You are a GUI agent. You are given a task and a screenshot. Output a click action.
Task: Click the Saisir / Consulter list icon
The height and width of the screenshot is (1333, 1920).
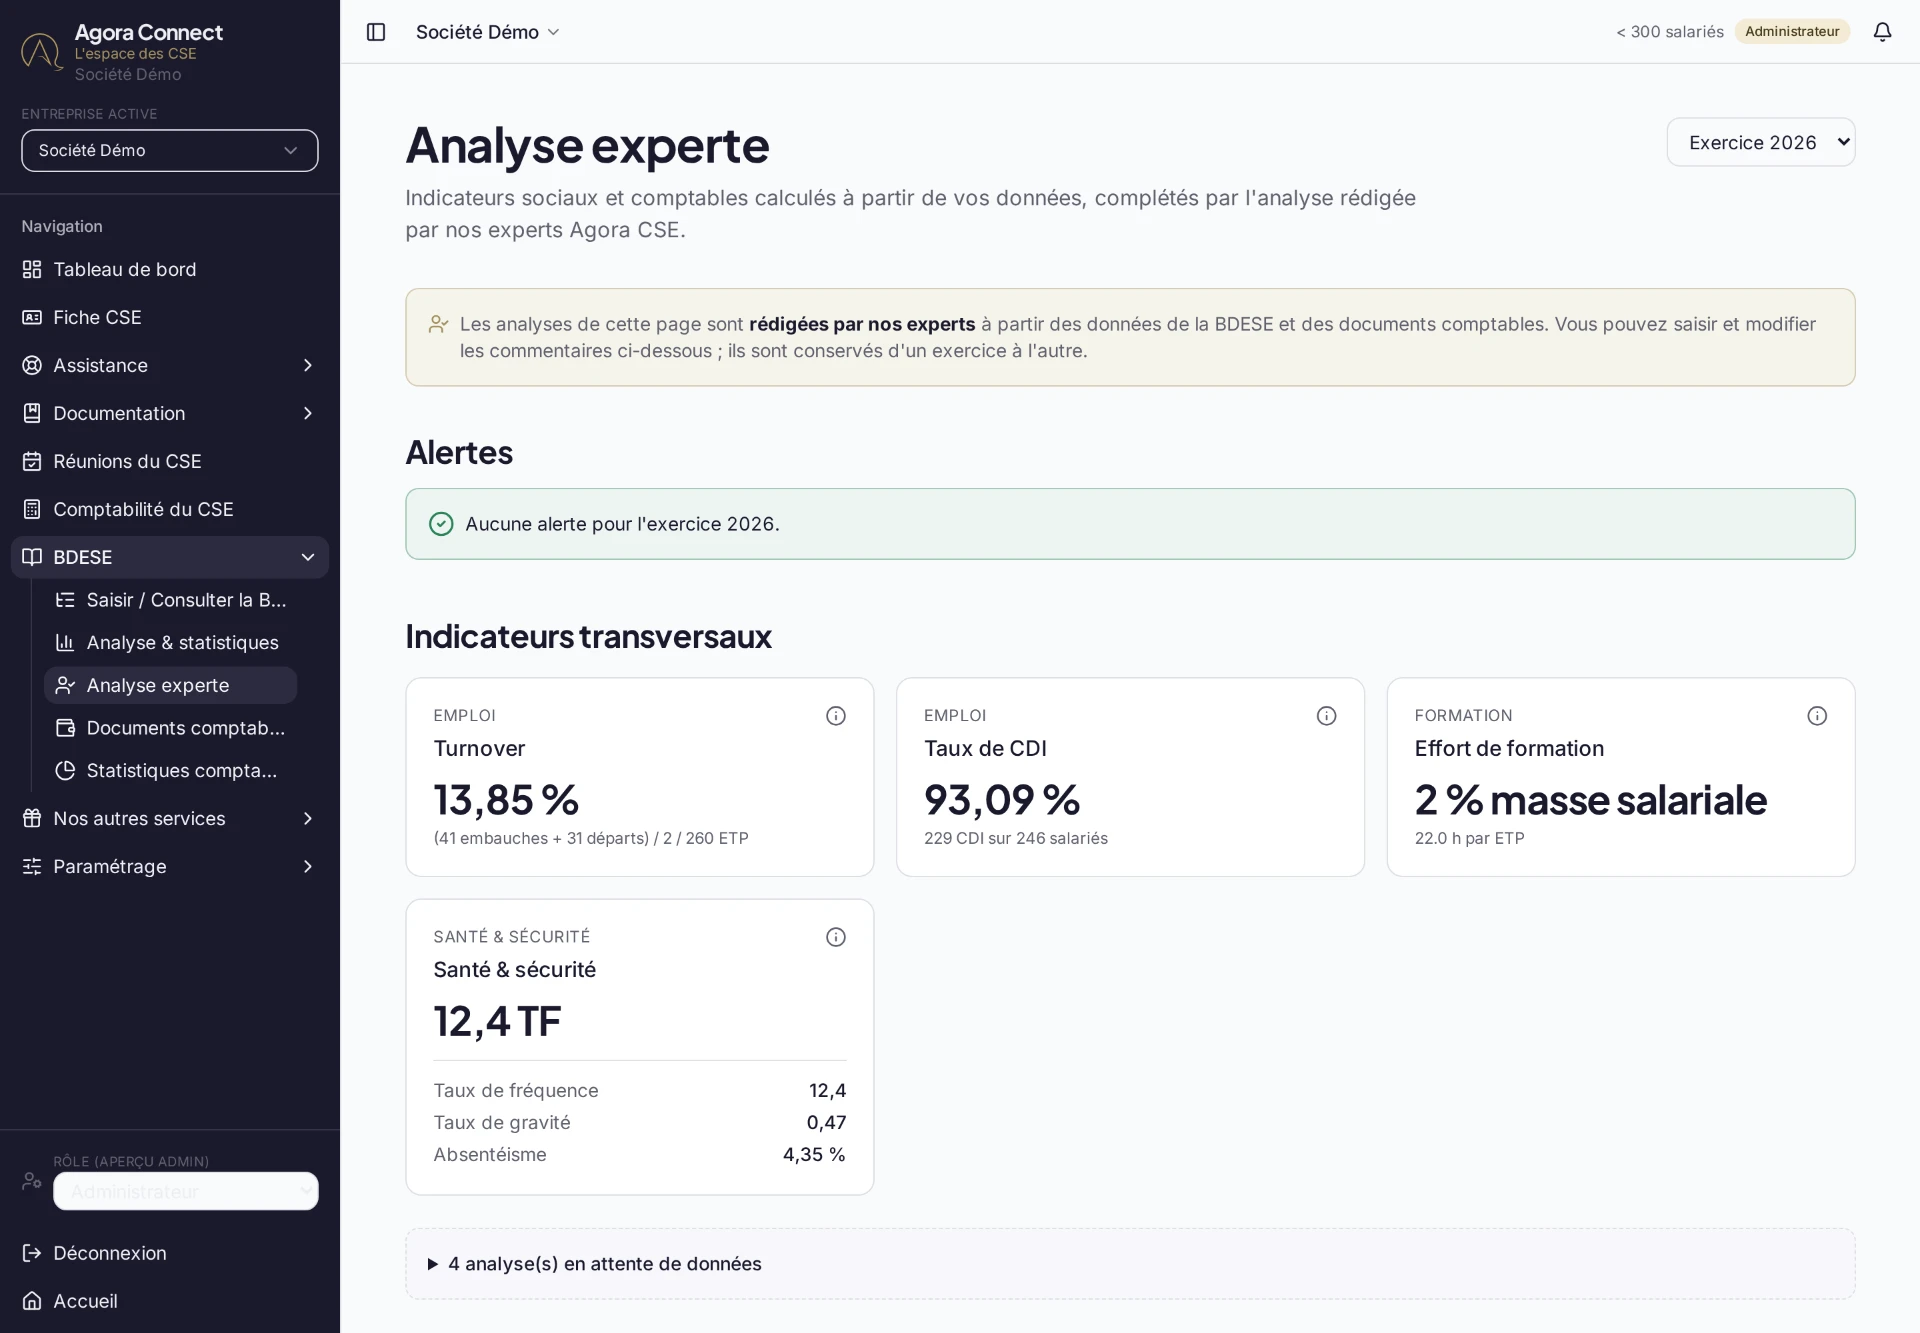pos(65,600)
